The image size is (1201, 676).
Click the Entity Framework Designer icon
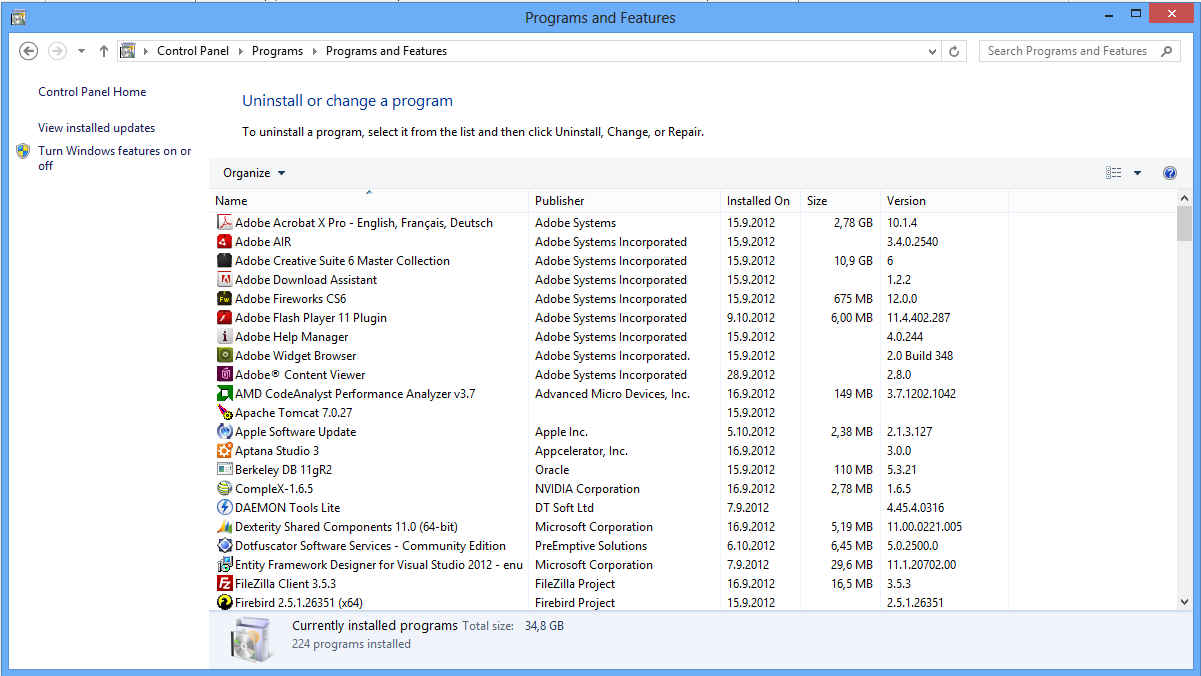(x=225, y=565)
